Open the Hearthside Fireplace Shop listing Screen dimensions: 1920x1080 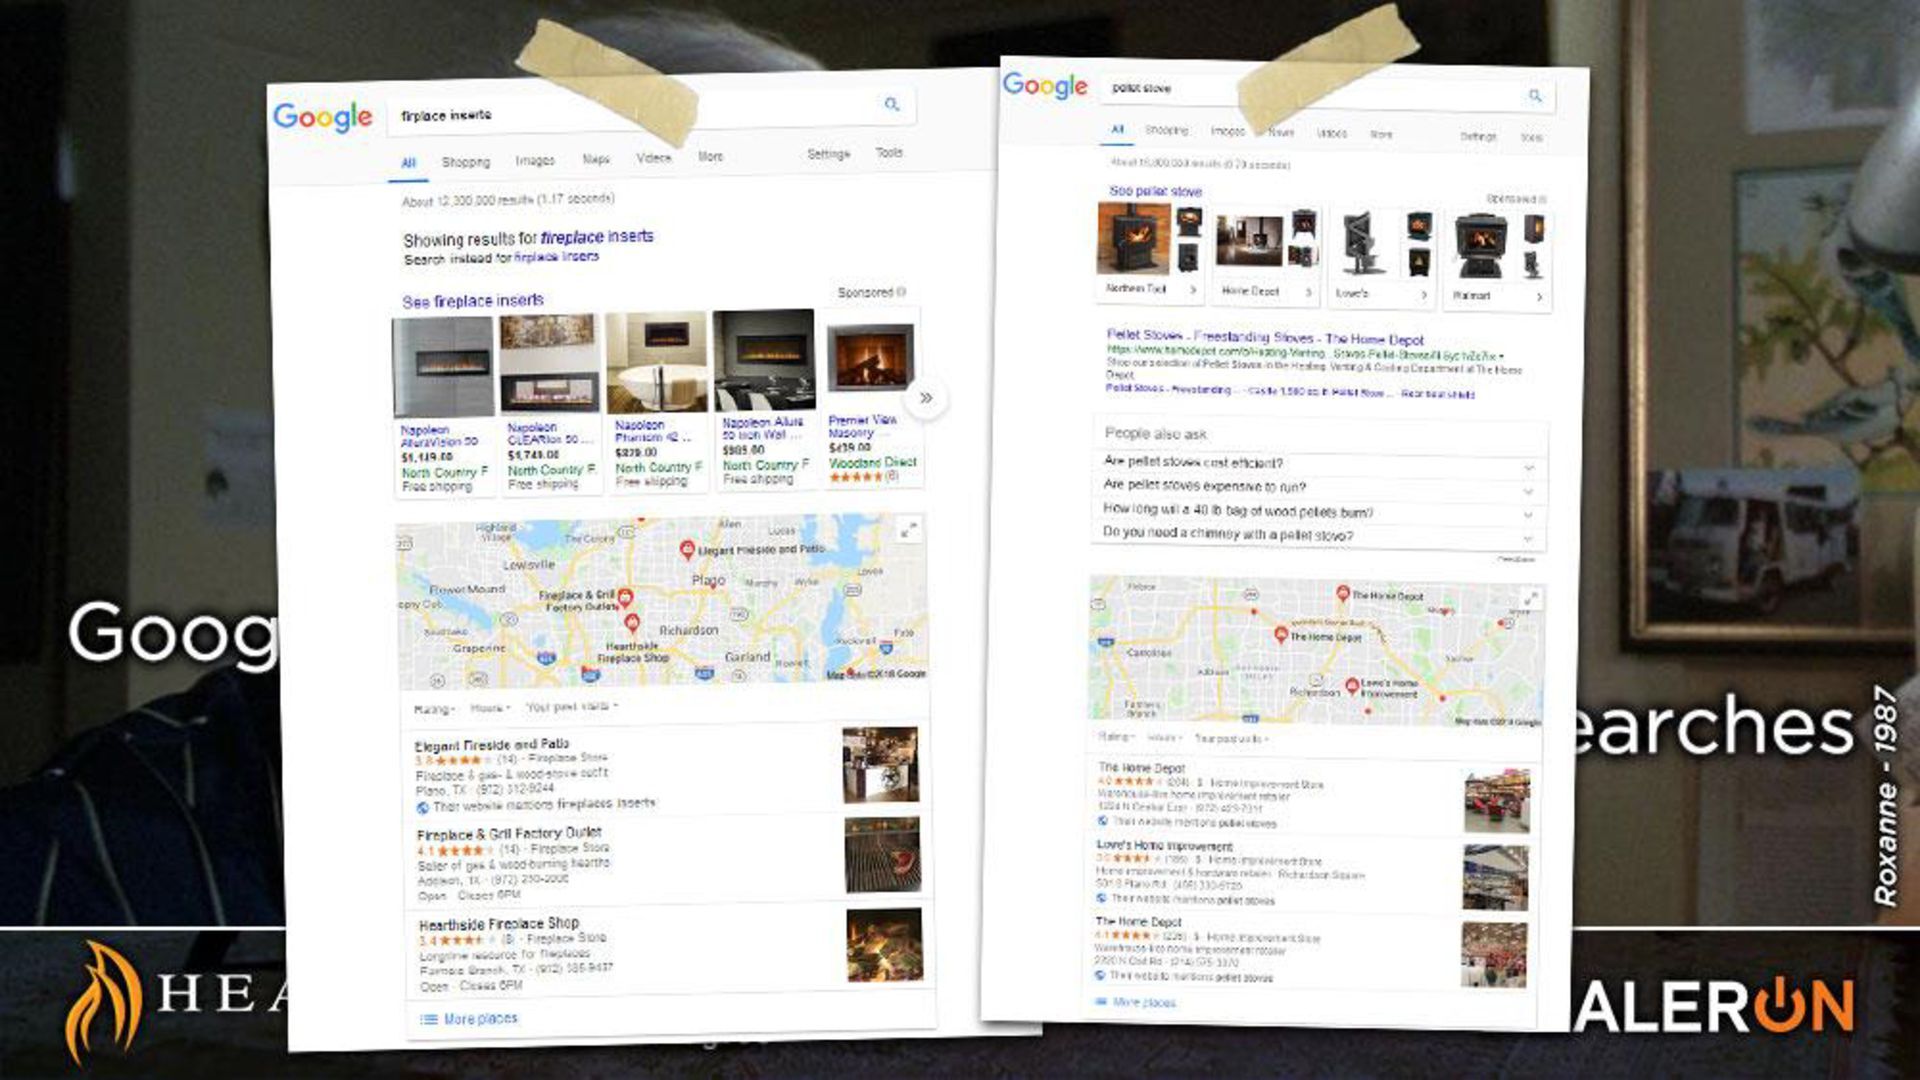499,924
